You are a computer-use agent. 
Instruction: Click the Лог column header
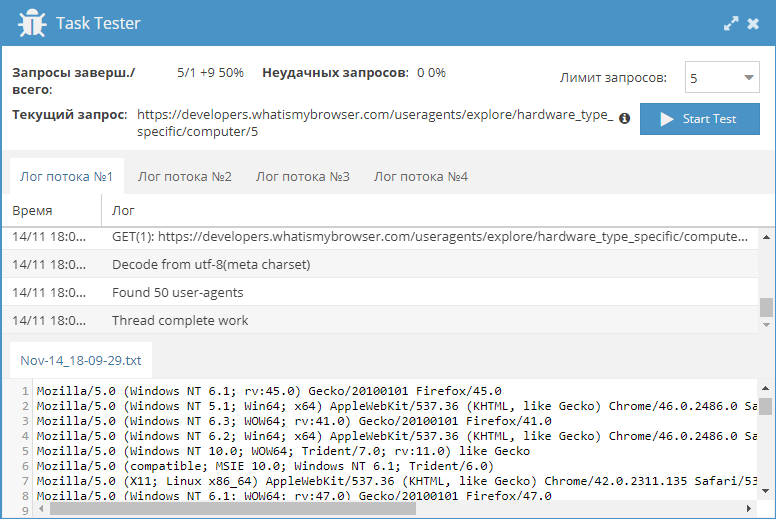point(430,211)
